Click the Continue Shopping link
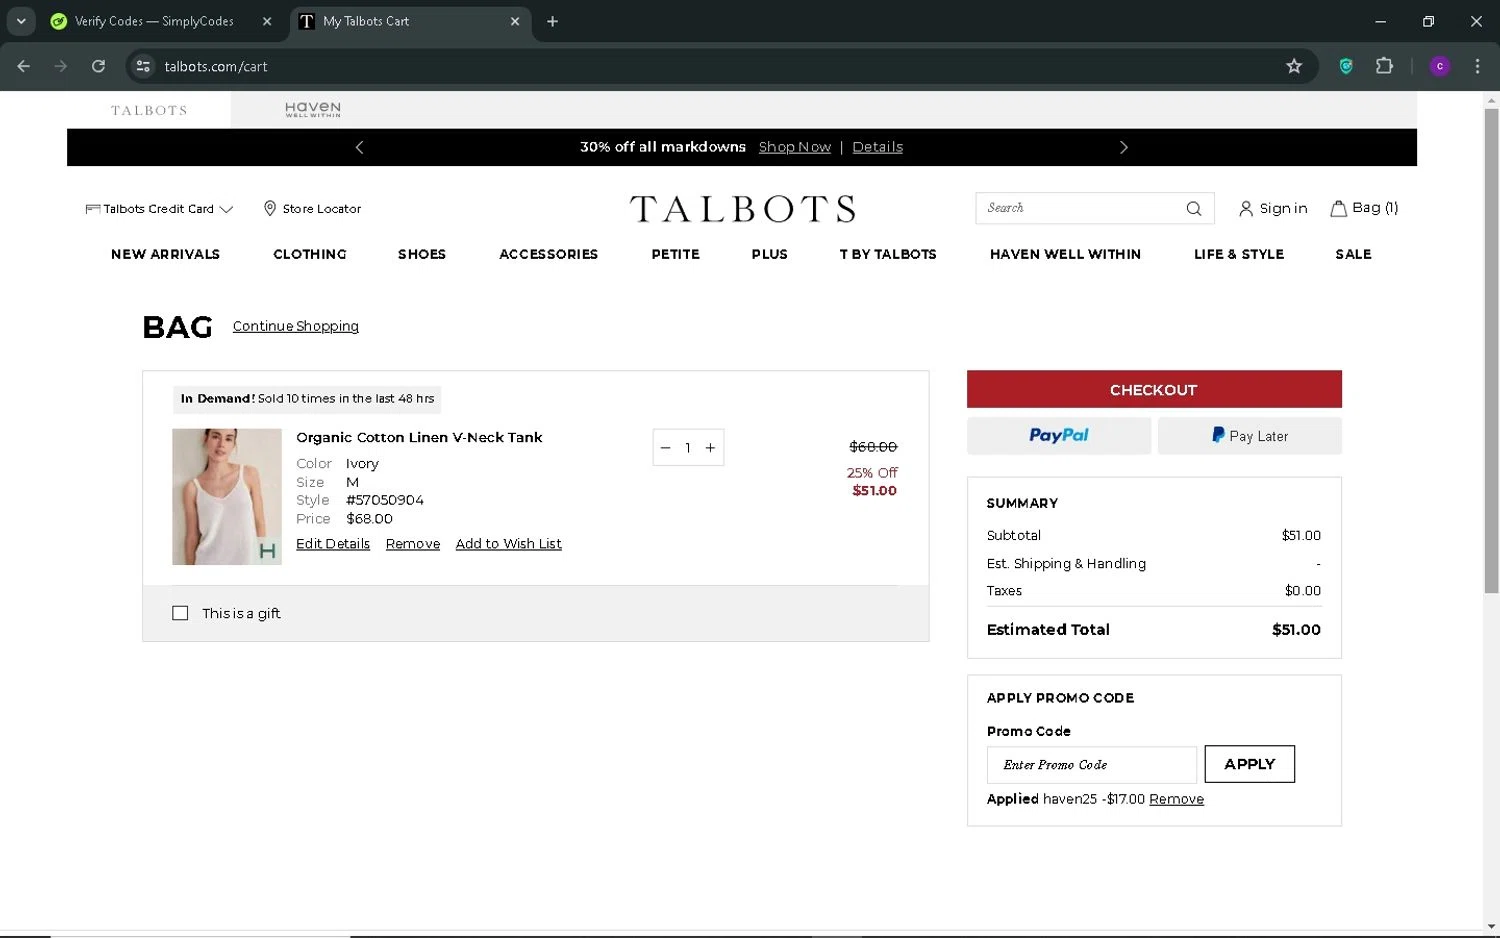1500x938 pixels. [x=296, y=326]
